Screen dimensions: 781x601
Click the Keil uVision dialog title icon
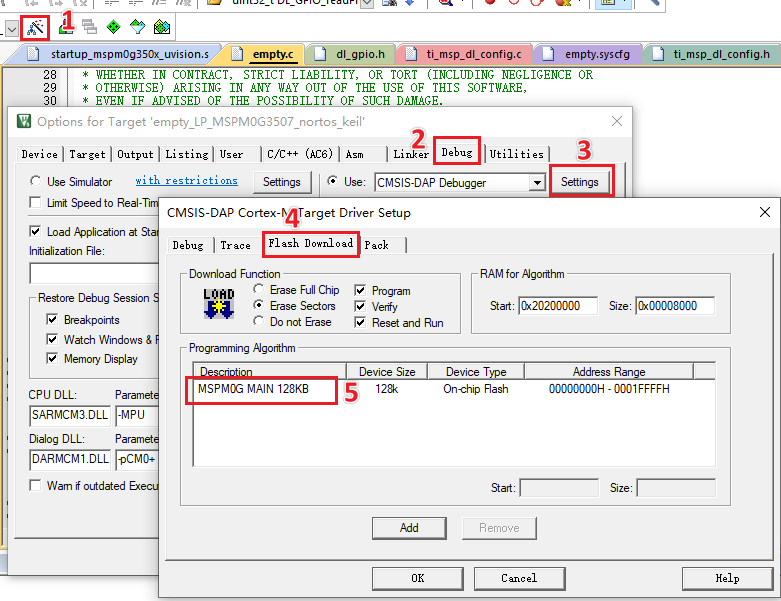pos(24,121)
